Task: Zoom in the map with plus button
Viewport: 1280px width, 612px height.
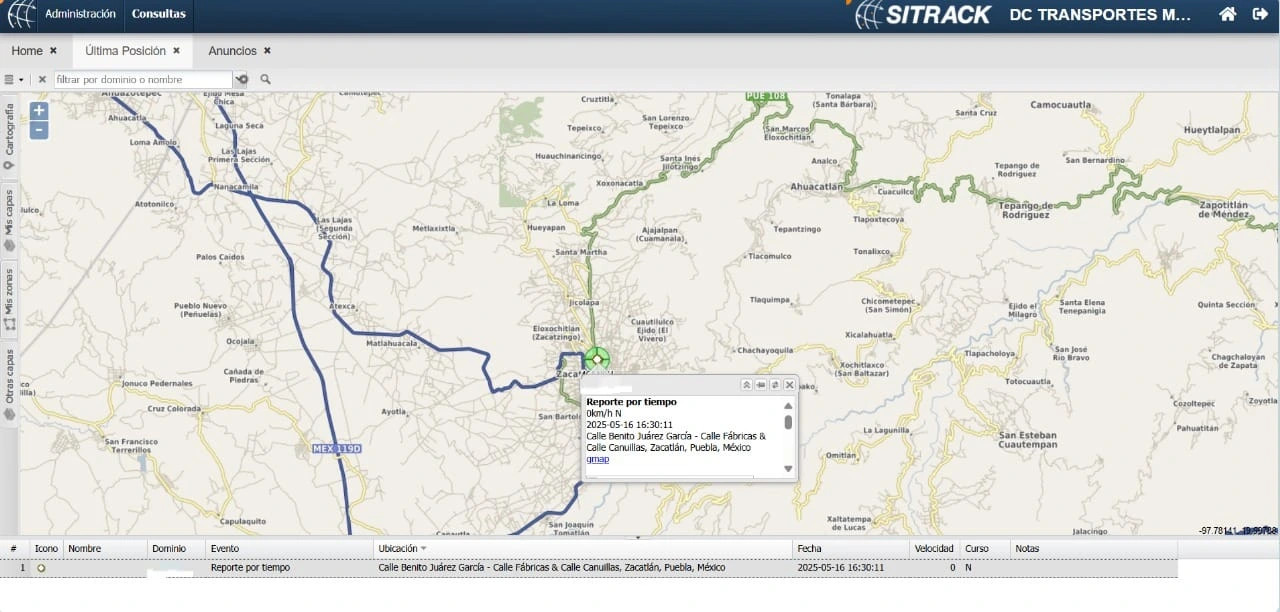Action: point(39,111)
